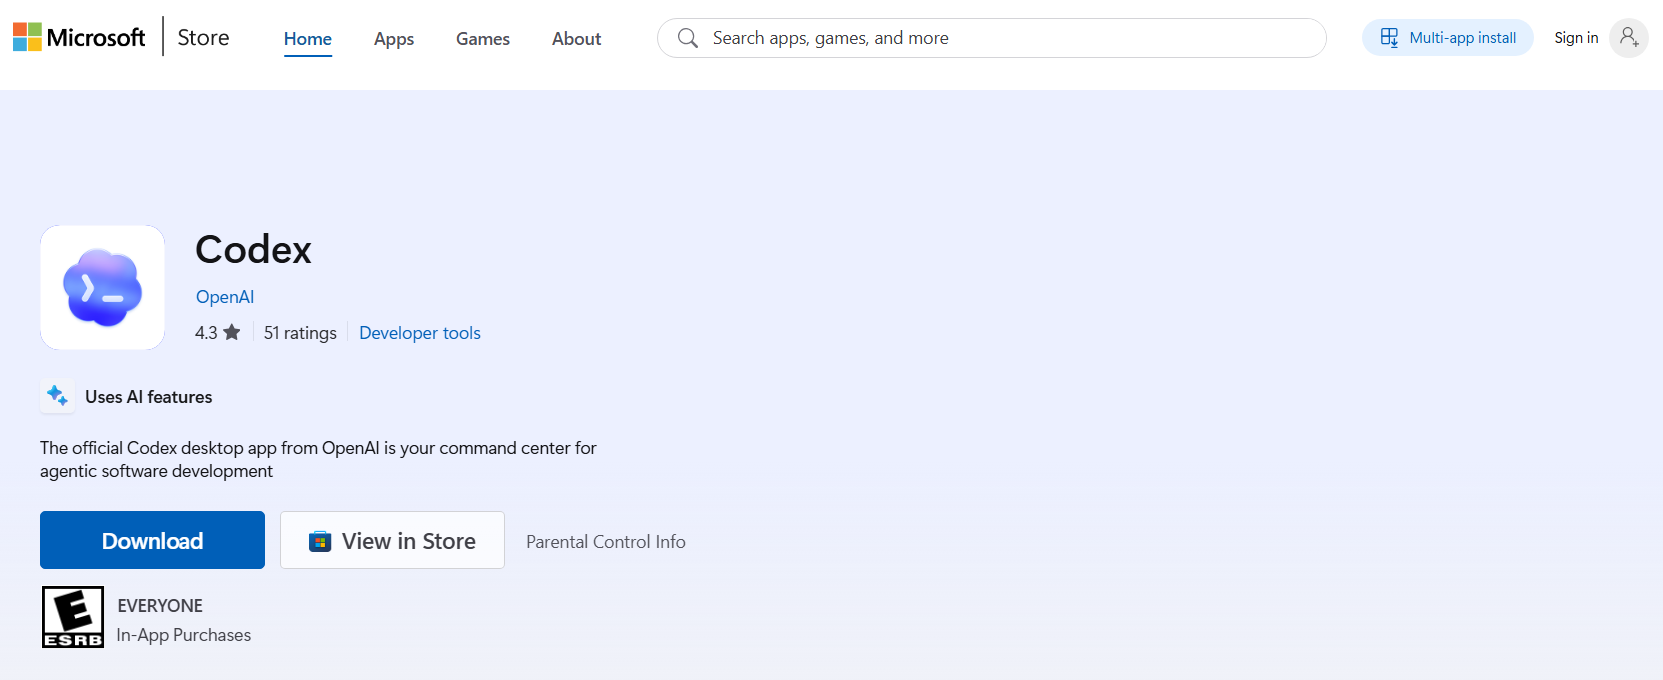Open the Games tab

click(483, 39)
